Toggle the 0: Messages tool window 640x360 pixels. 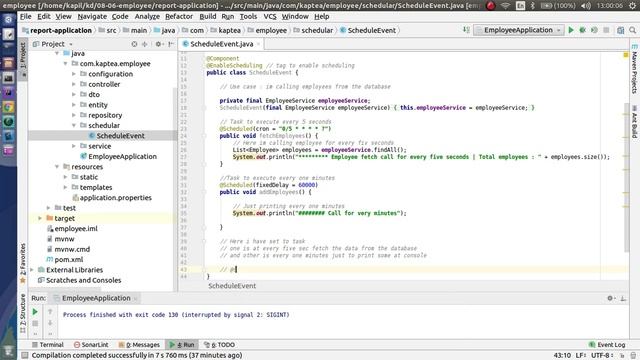pyautogui.click(x=139, y=344)
